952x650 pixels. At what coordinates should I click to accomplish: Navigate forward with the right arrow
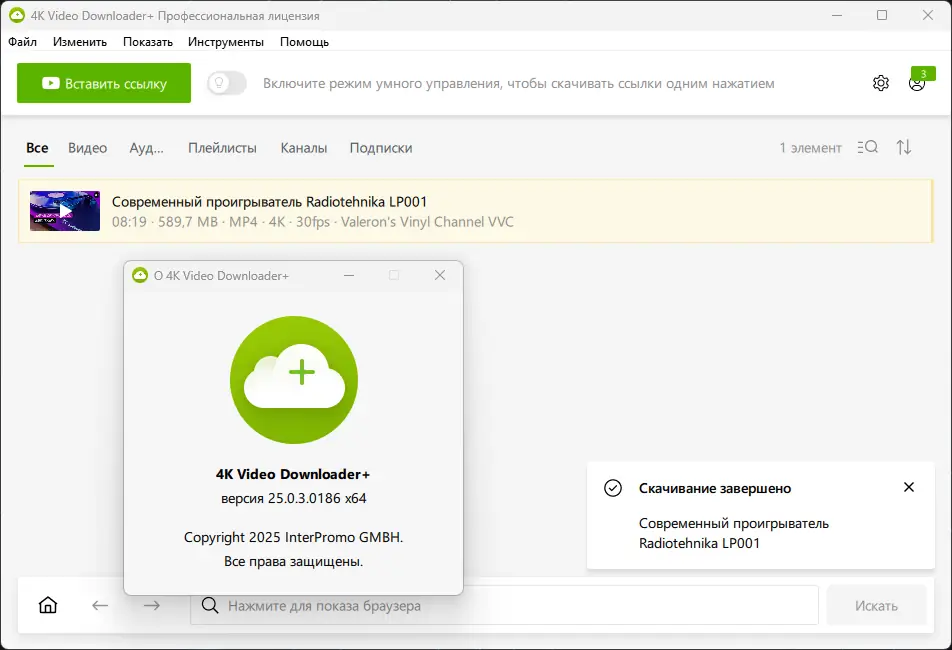[152, 605]
